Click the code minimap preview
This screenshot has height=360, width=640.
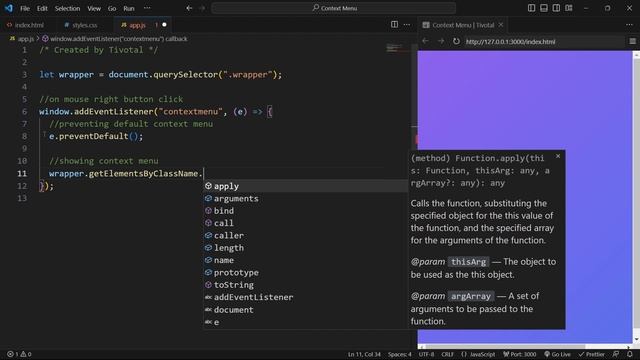point(398,48)
